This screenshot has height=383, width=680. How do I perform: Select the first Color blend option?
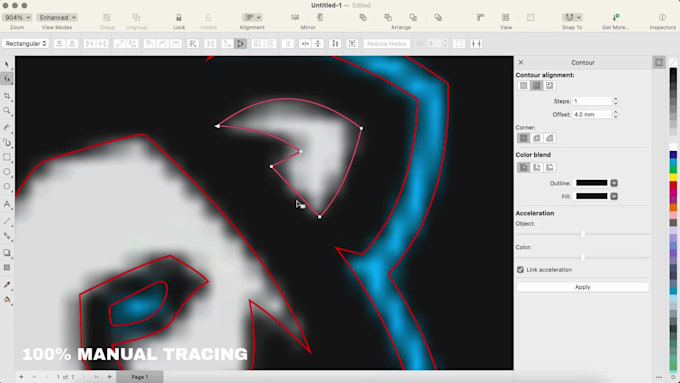click(524, 167)
